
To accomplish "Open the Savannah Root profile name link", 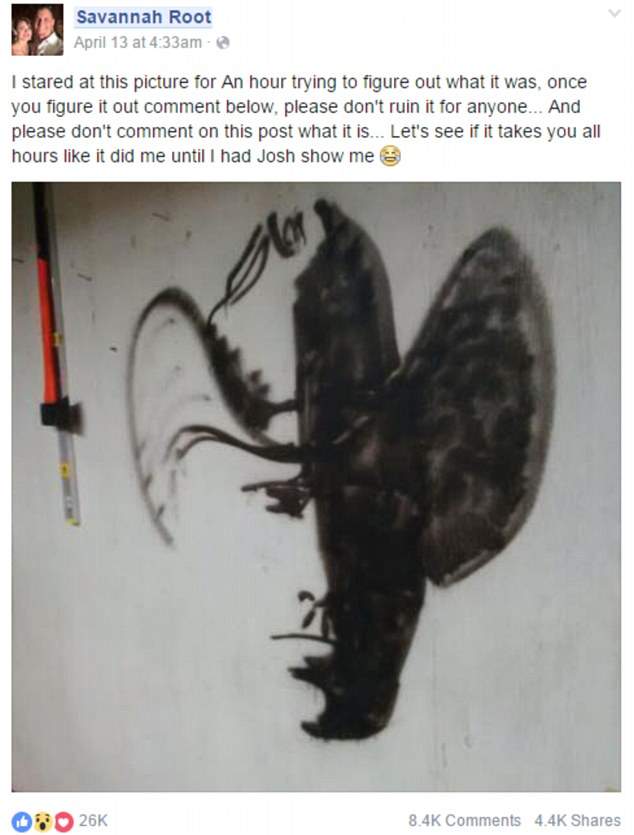I will point(144,17).
